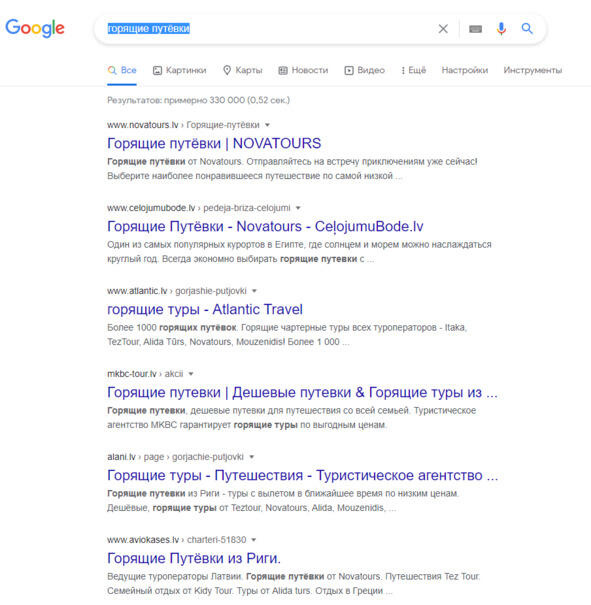The image size is (591, 605).
Task: Open Инструменты search tools
Action: pyautogui.click(x=533, y=70)
